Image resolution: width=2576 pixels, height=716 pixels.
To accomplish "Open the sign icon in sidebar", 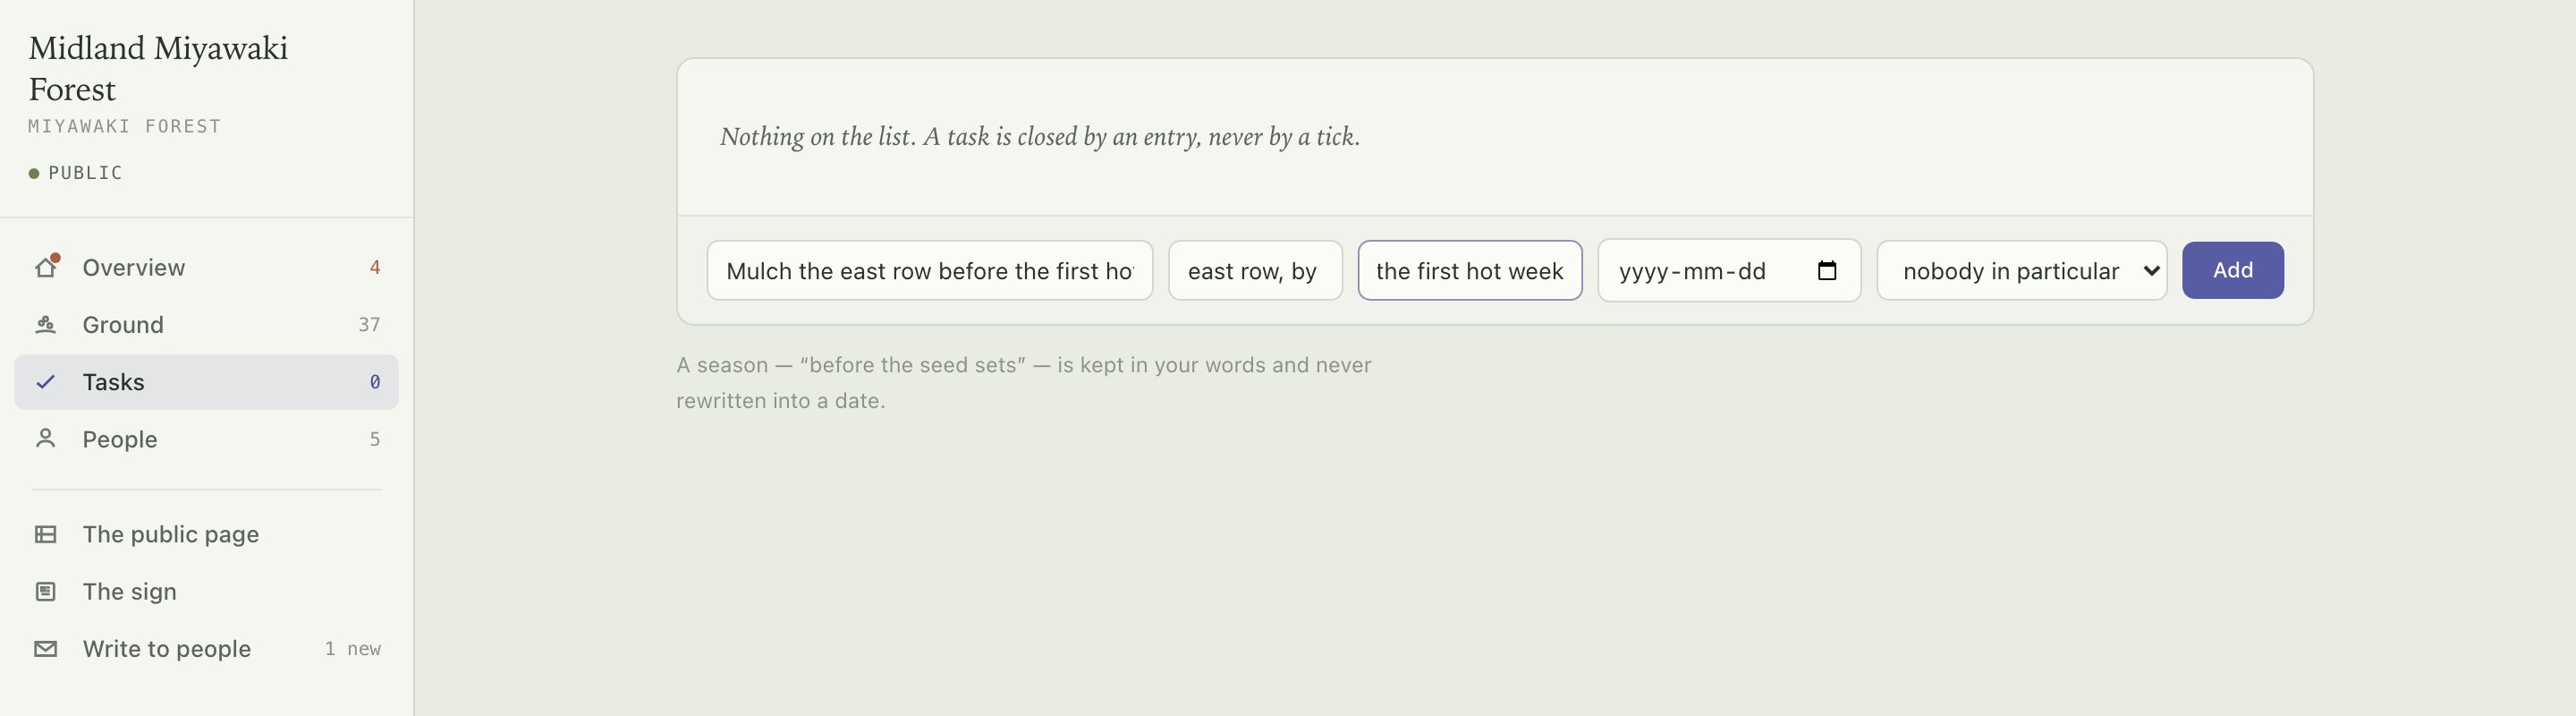I will tap(46, 591).
